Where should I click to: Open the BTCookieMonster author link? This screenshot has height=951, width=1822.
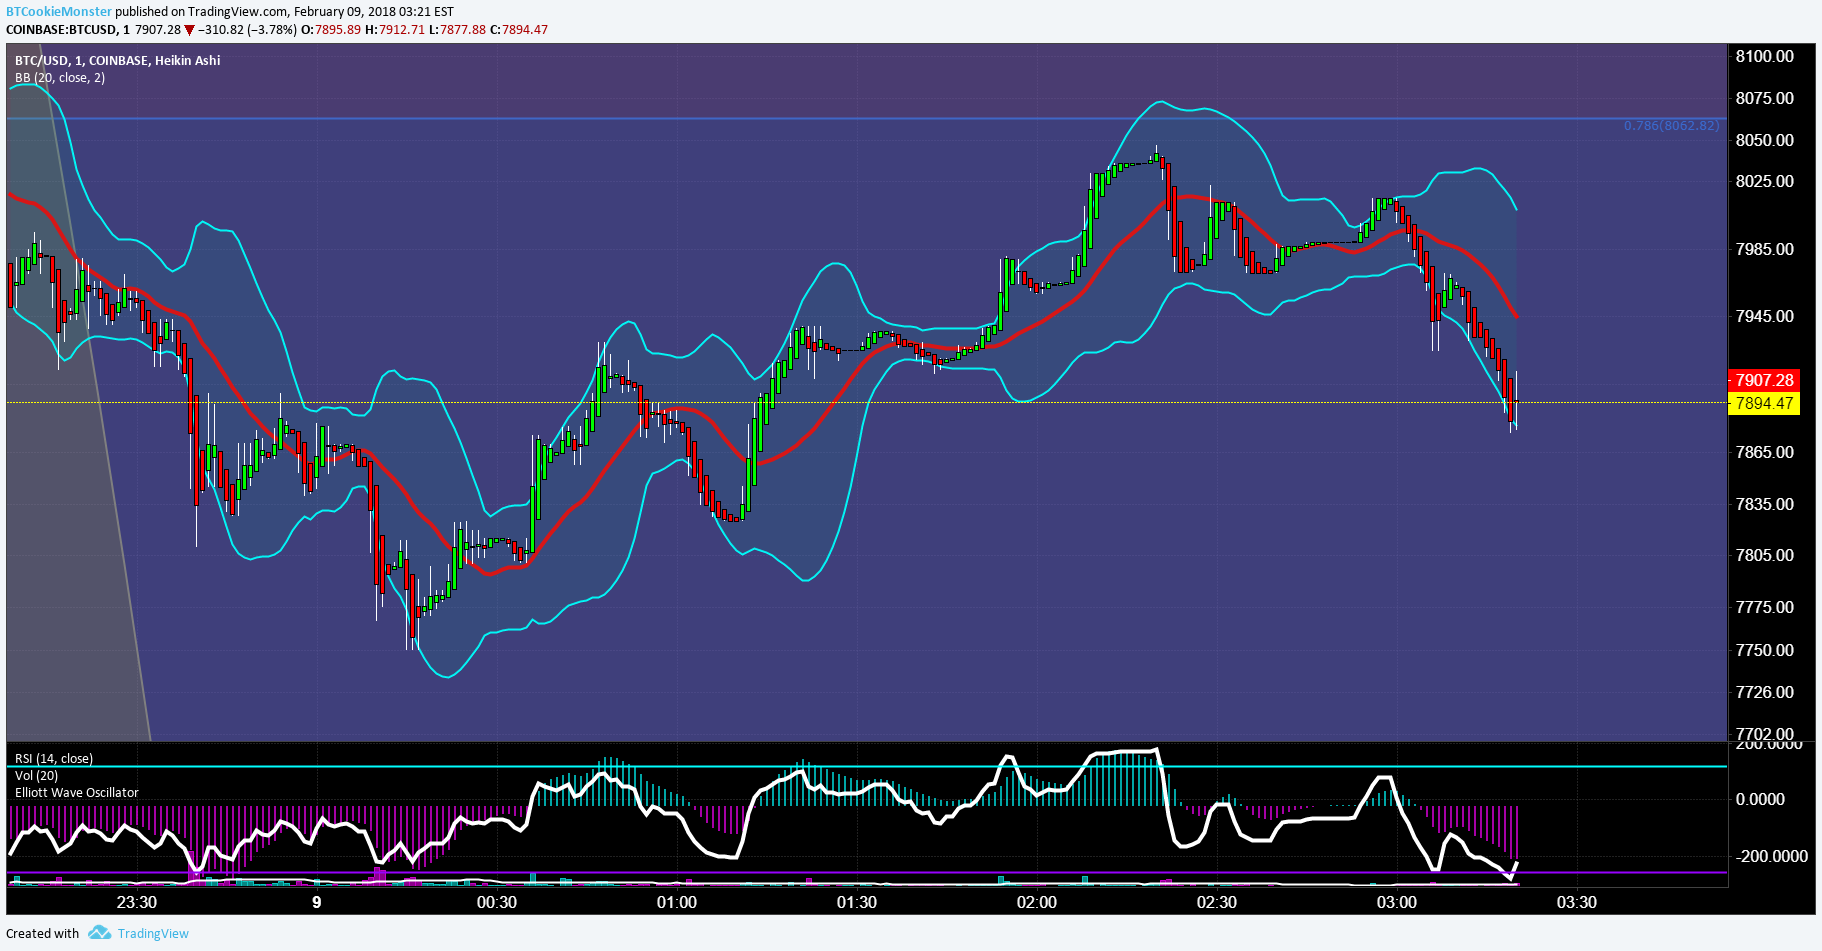coord(59,12)
